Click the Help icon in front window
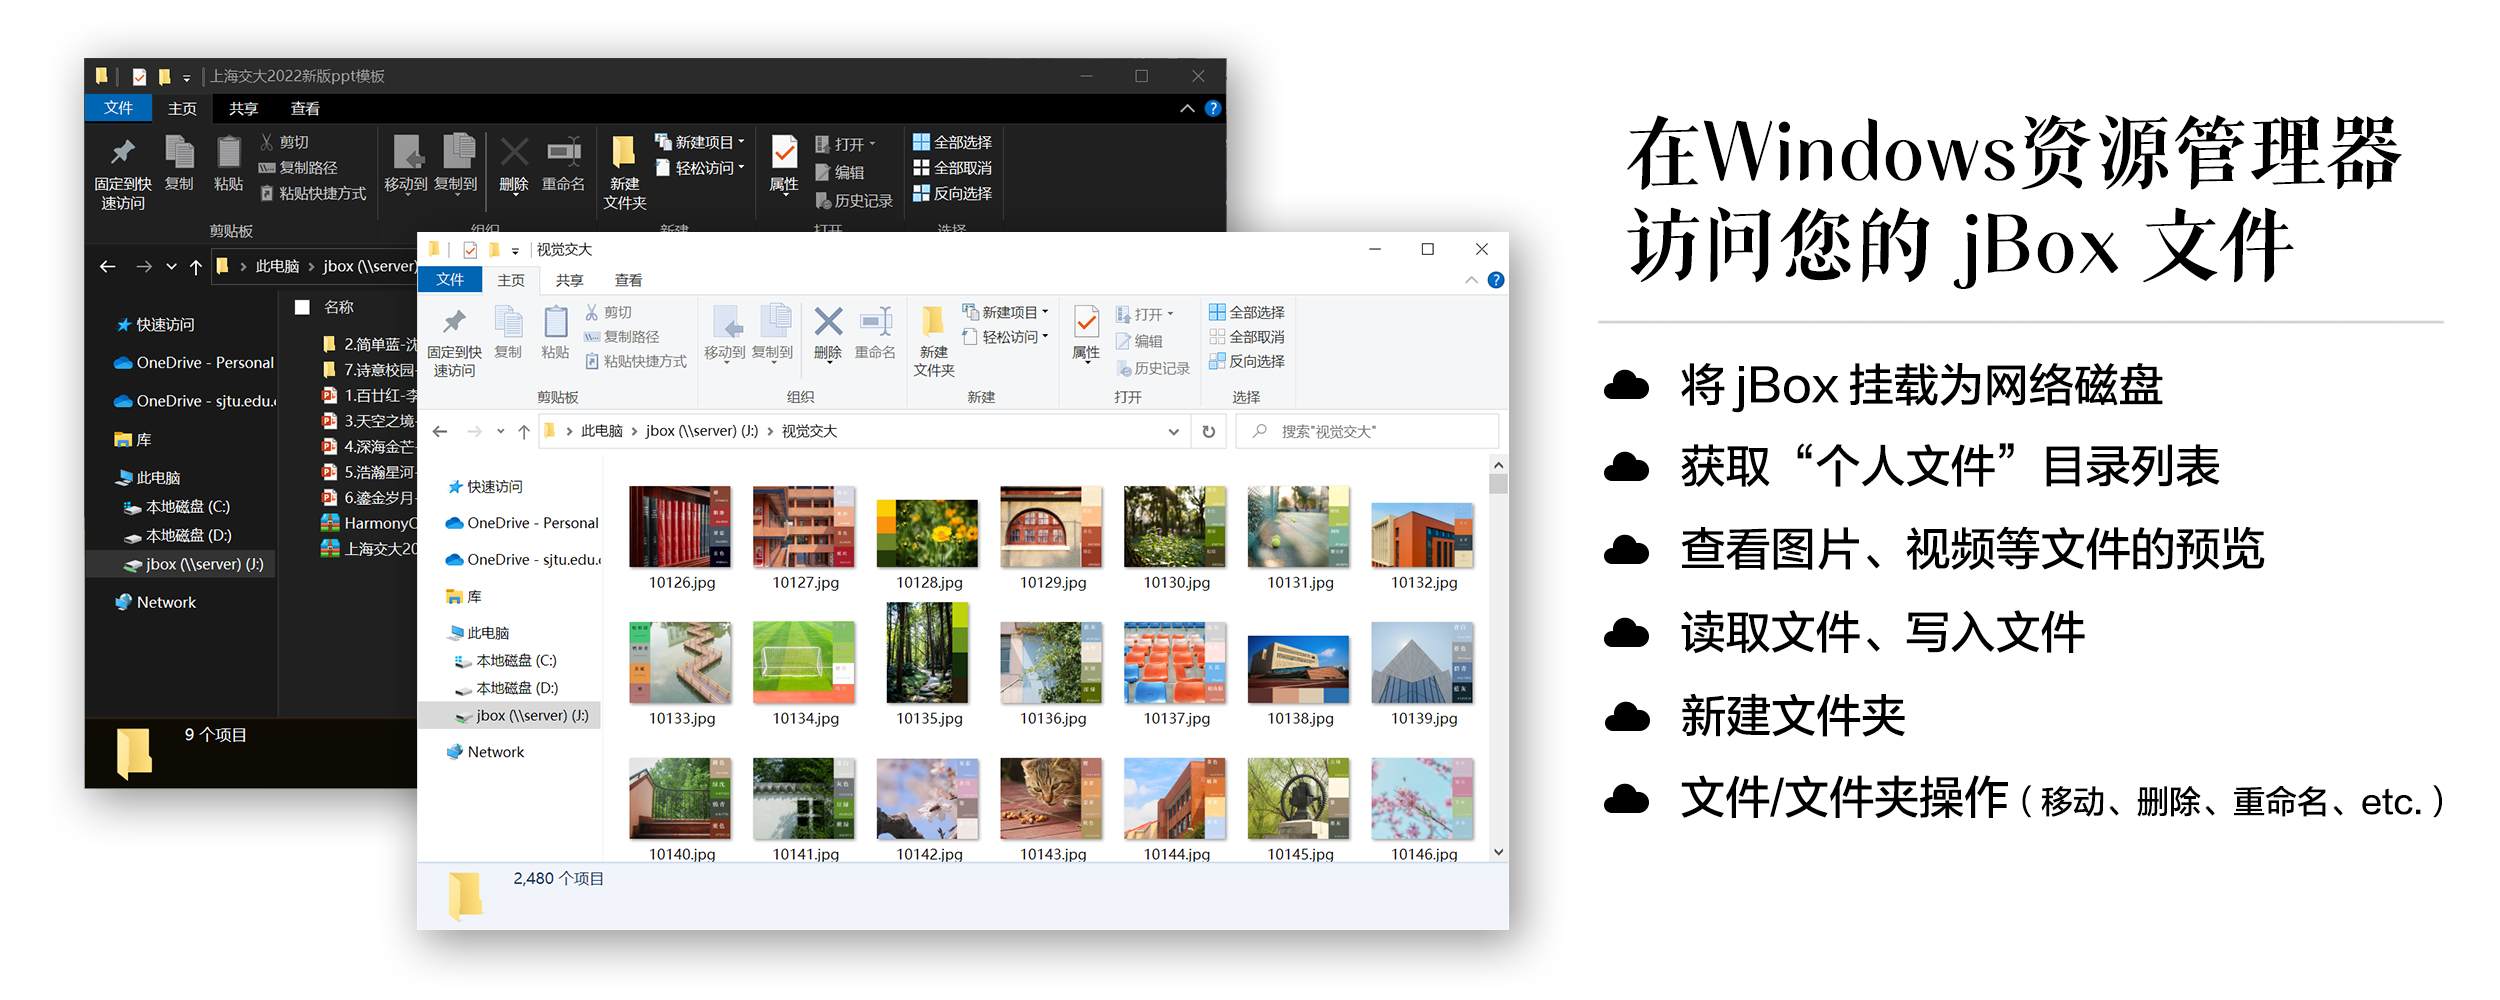 pos(1495,280)
